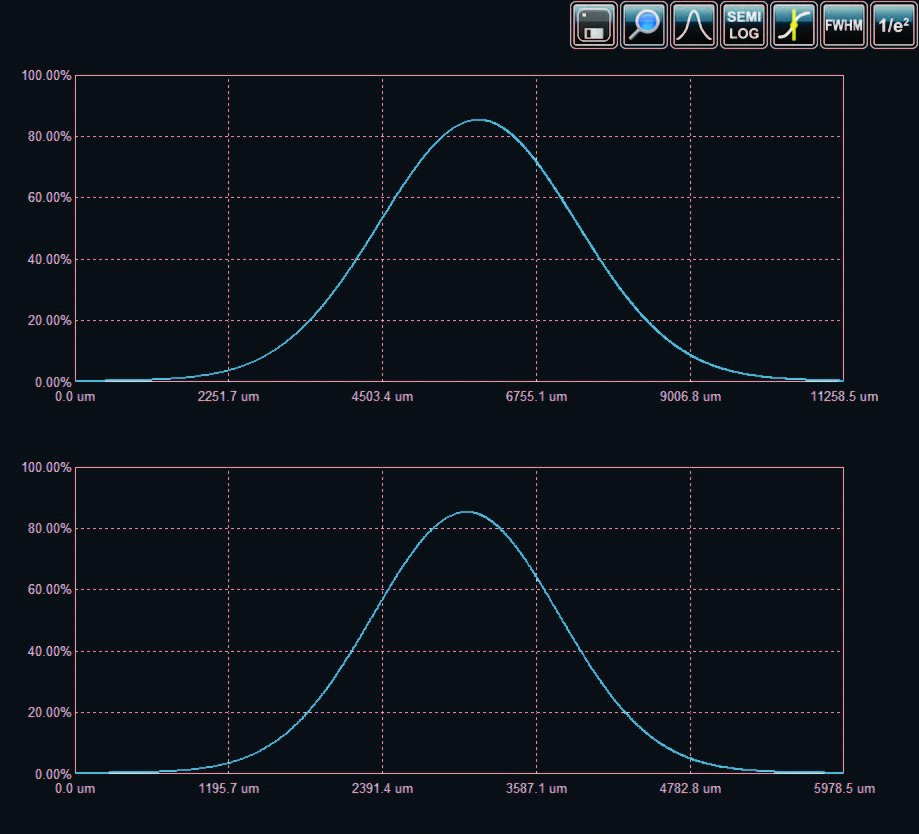Click the 1195.7 um tick label

pos(229,789)
